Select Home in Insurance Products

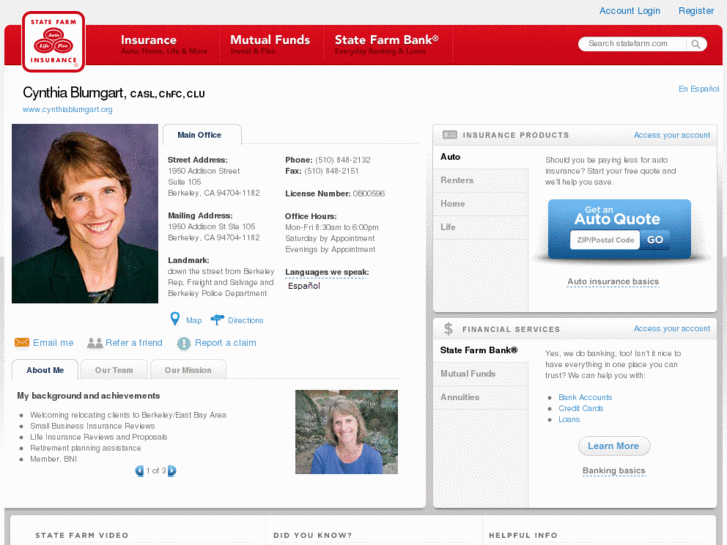pyautogui.click(x=481, y=204)
